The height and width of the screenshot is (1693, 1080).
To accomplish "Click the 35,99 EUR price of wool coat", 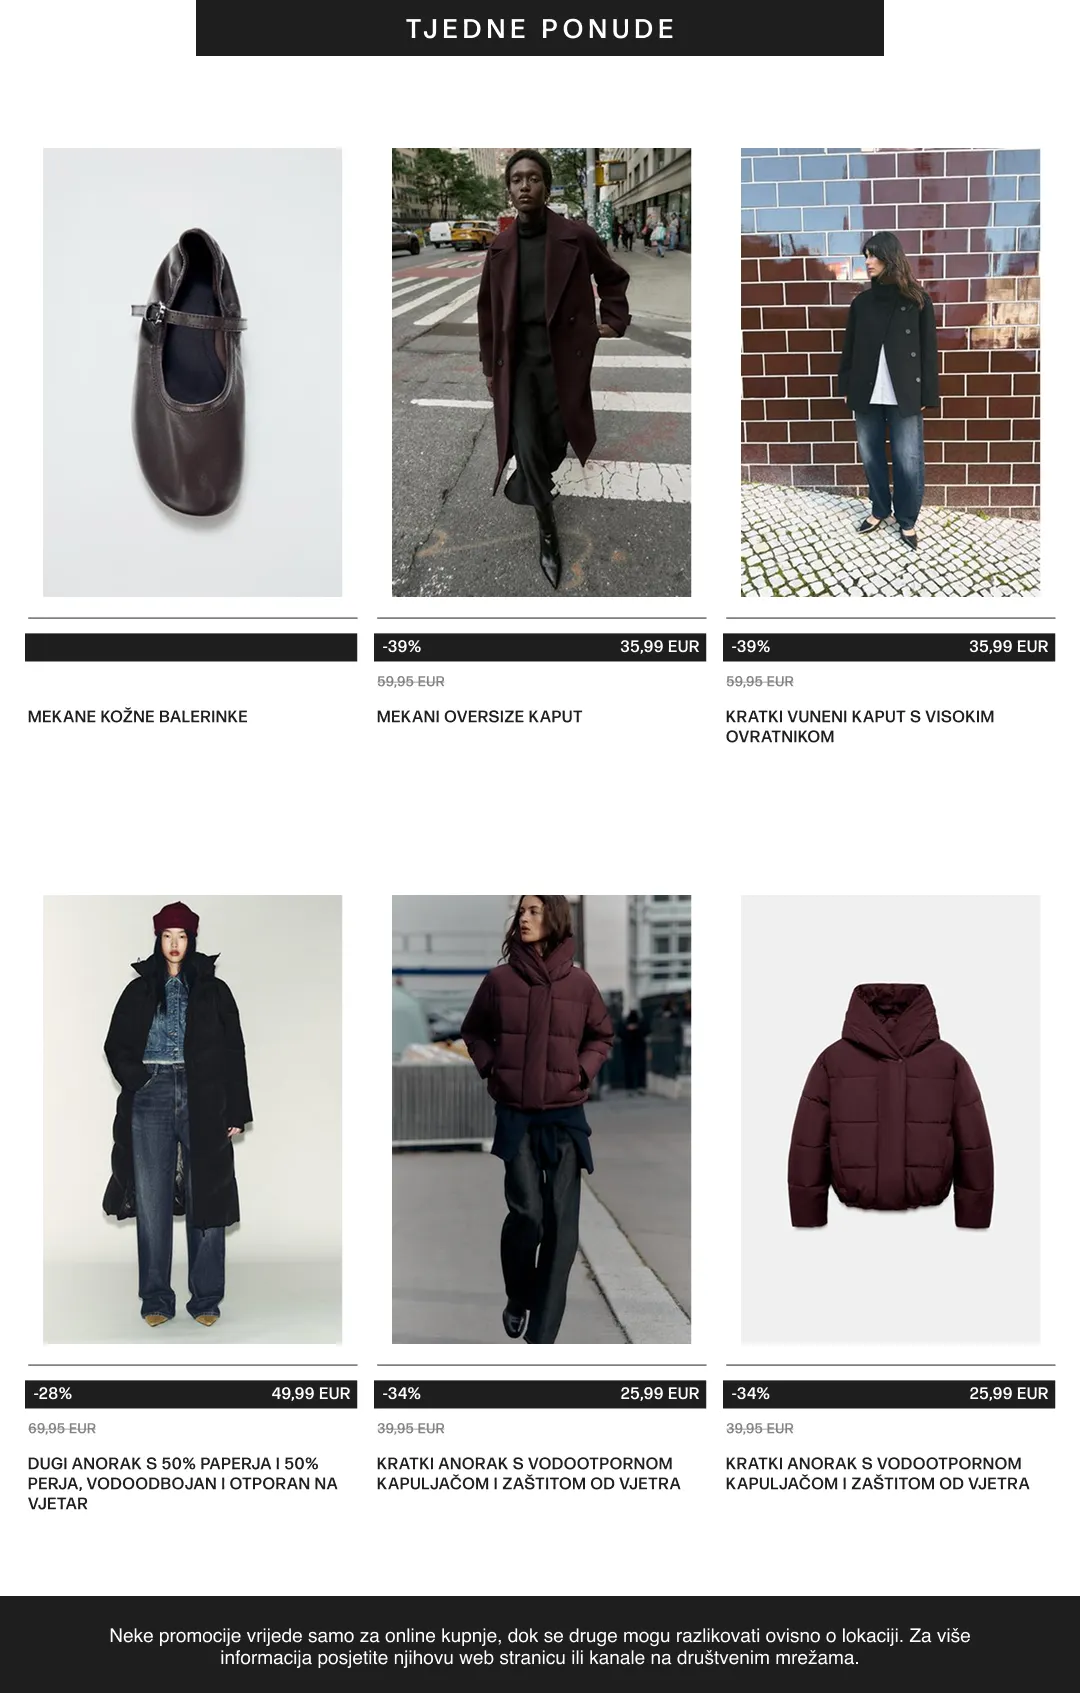I will point(1008,647).
